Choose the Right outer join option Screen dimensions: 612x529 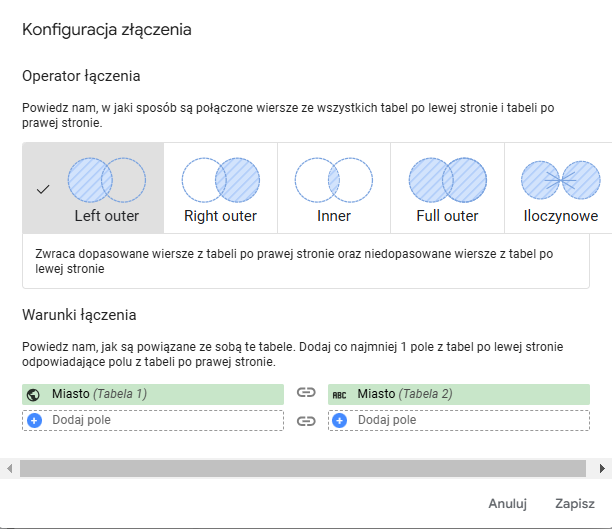(220, 216)
